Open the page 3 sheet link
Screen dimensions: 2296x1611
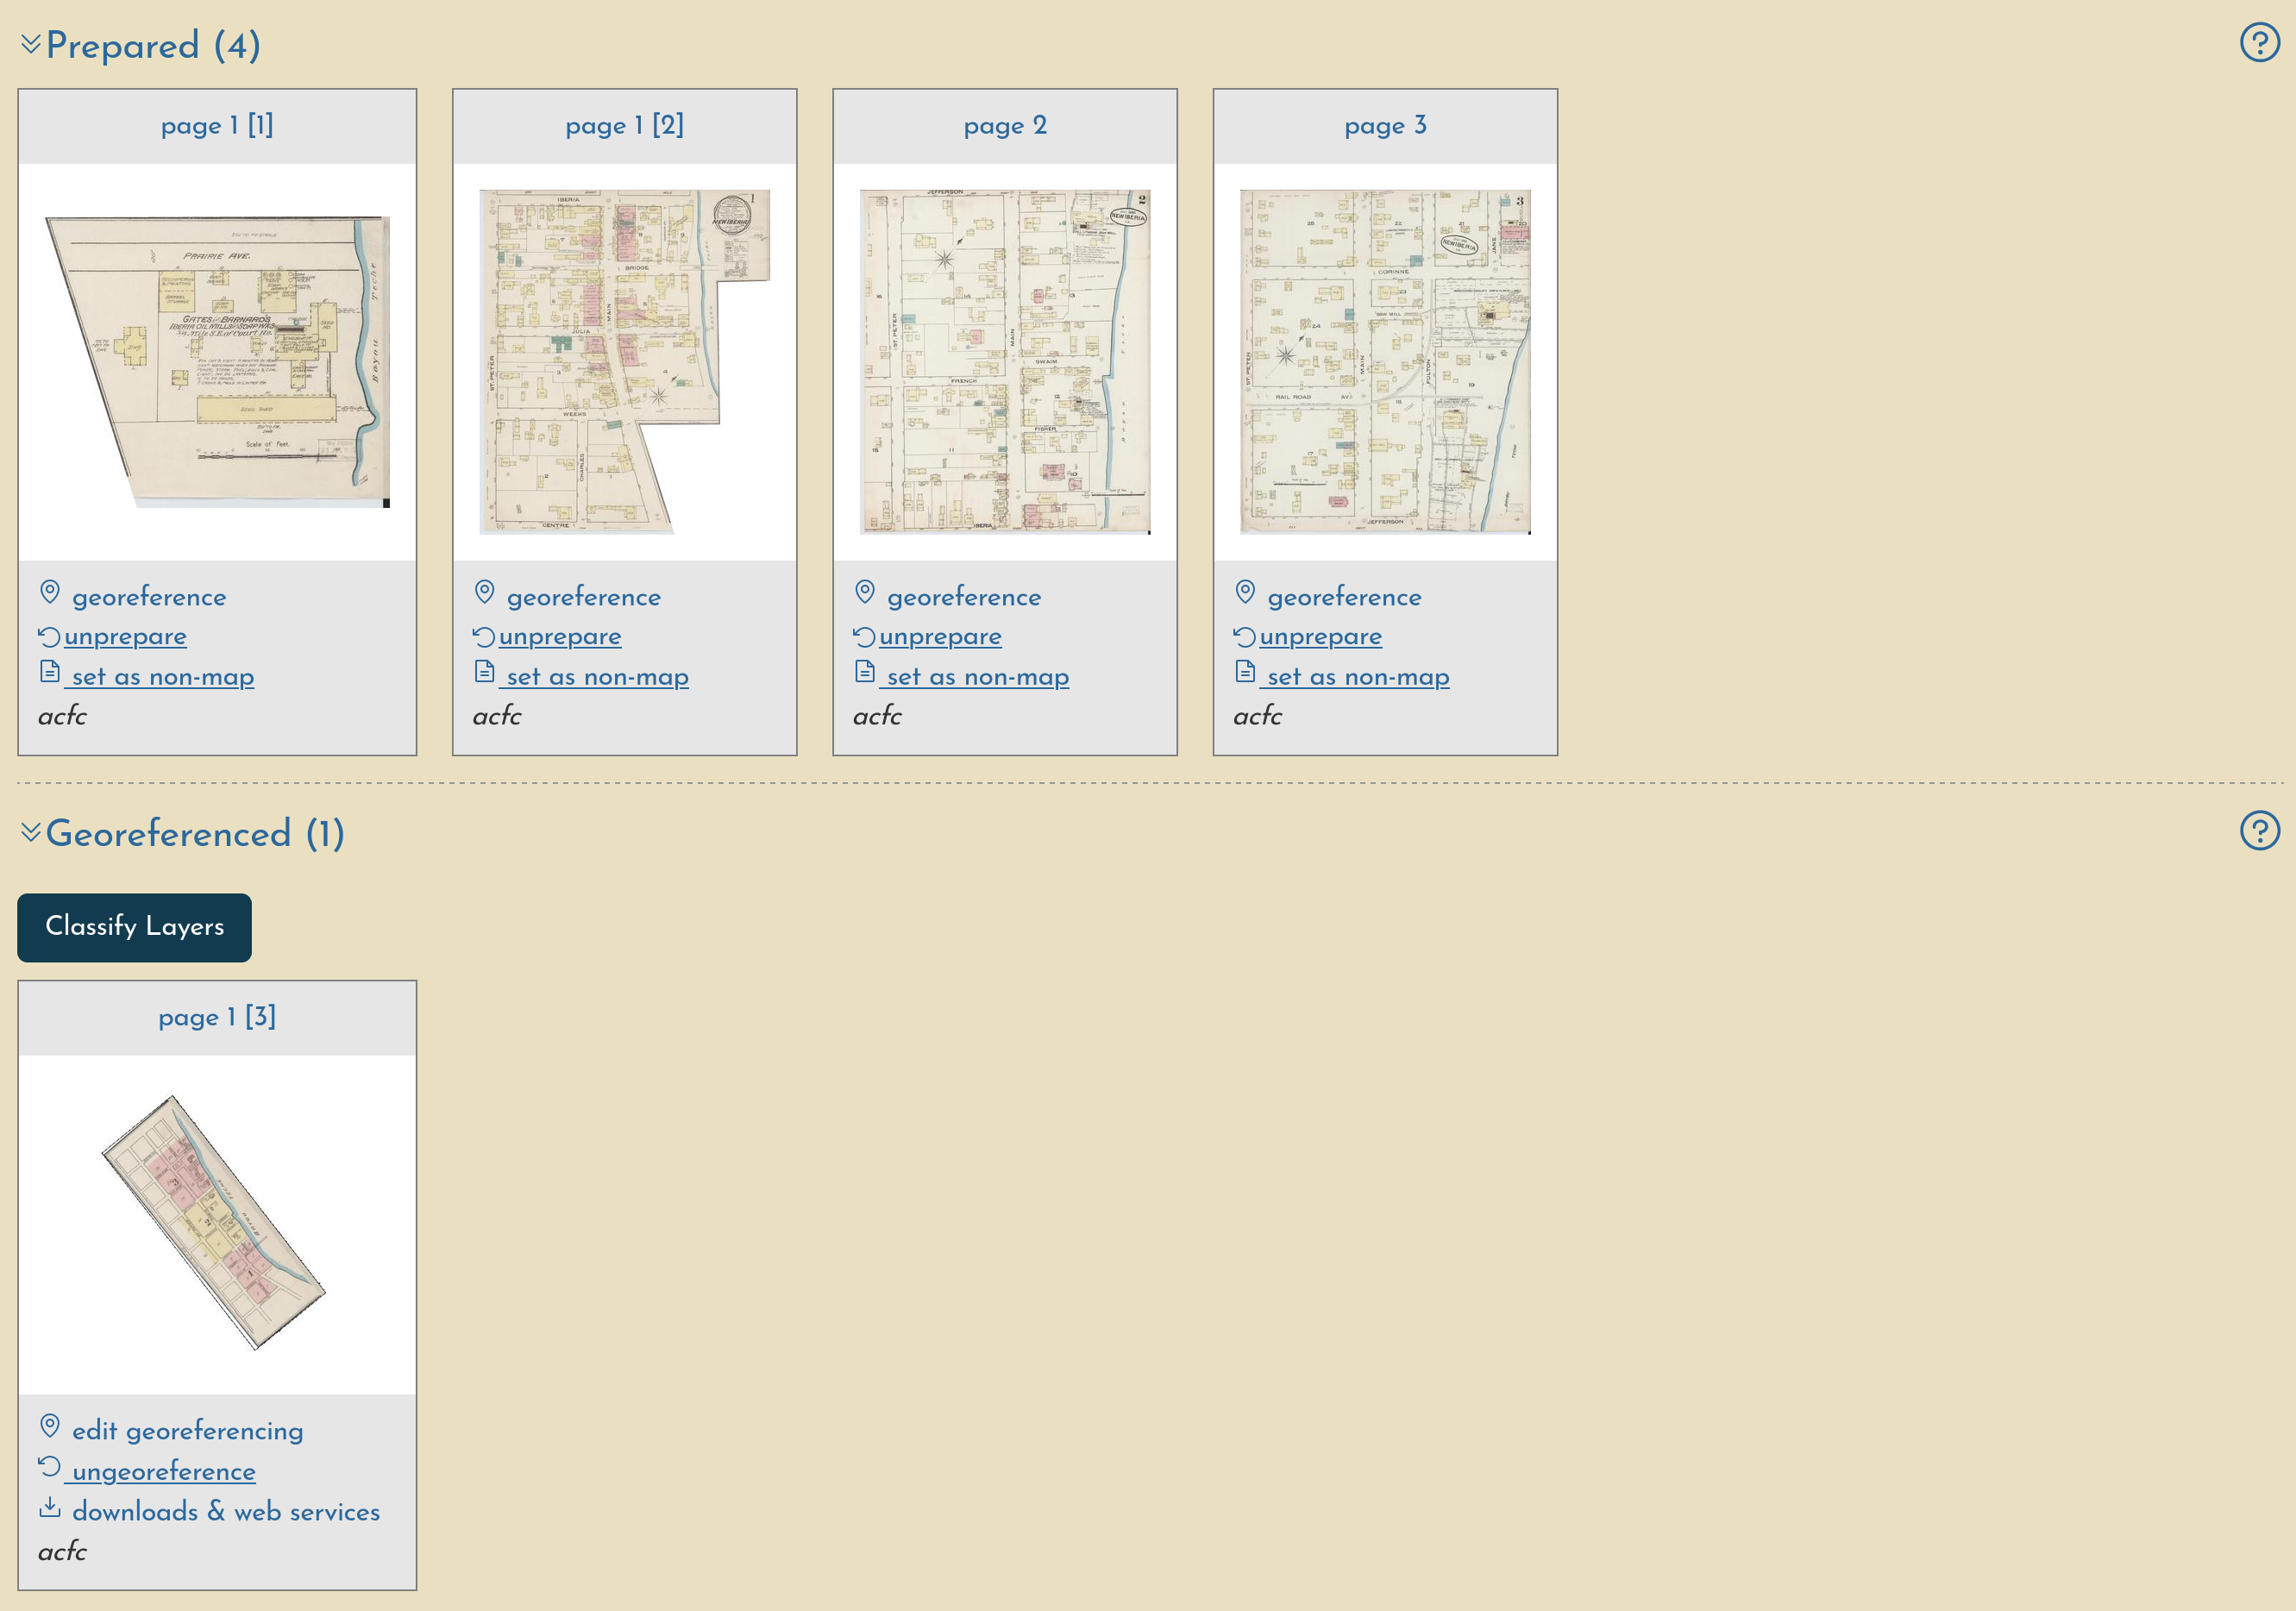point(1385,126)
